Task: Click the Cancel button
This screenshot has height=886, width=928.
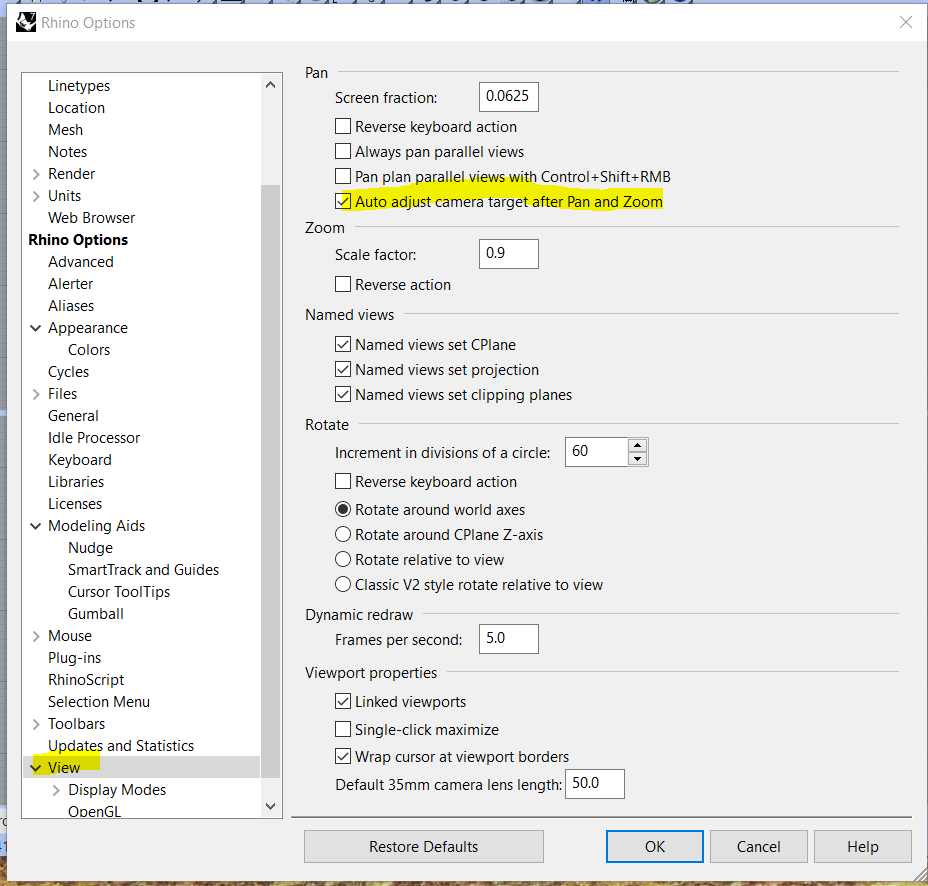Action: click(758, 846)
